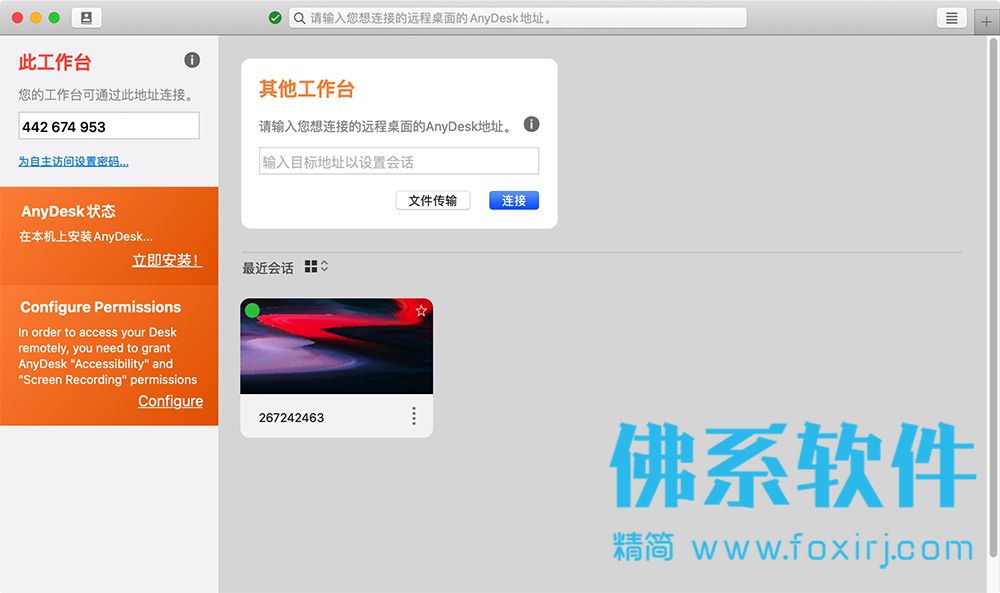Open 为自主访问设置密码 link

(x=73, y=161)
